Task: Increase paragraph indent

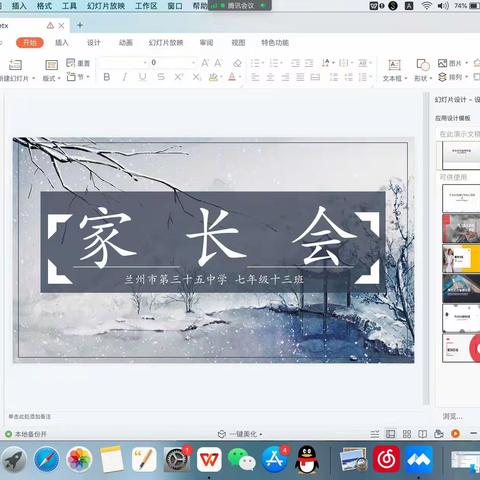Action: tap(309, 63)
